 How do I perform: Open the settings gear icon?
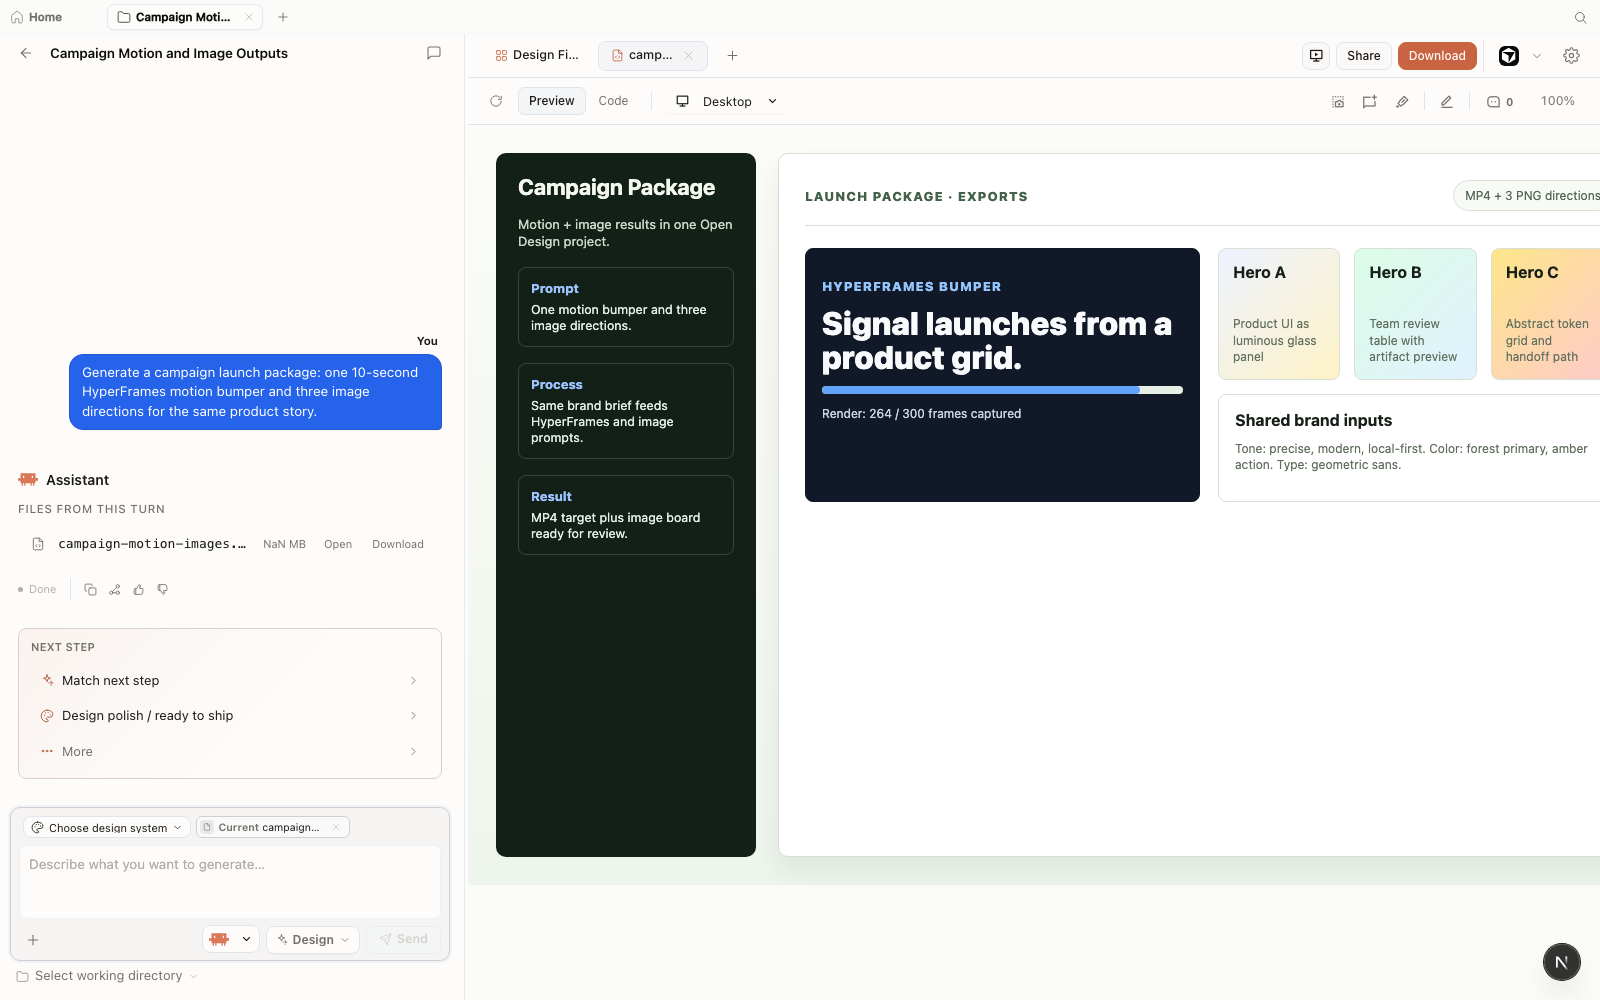[1572, 56]
